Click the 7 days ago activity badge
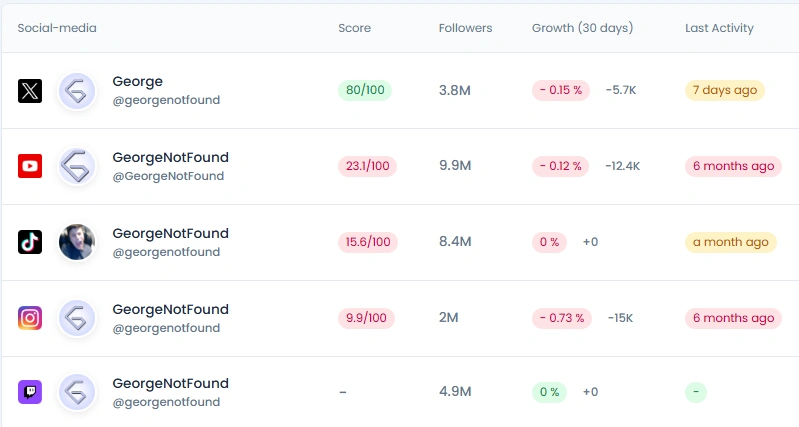The width and height of the screenshot is (799, 427). (x=725, y=90)
